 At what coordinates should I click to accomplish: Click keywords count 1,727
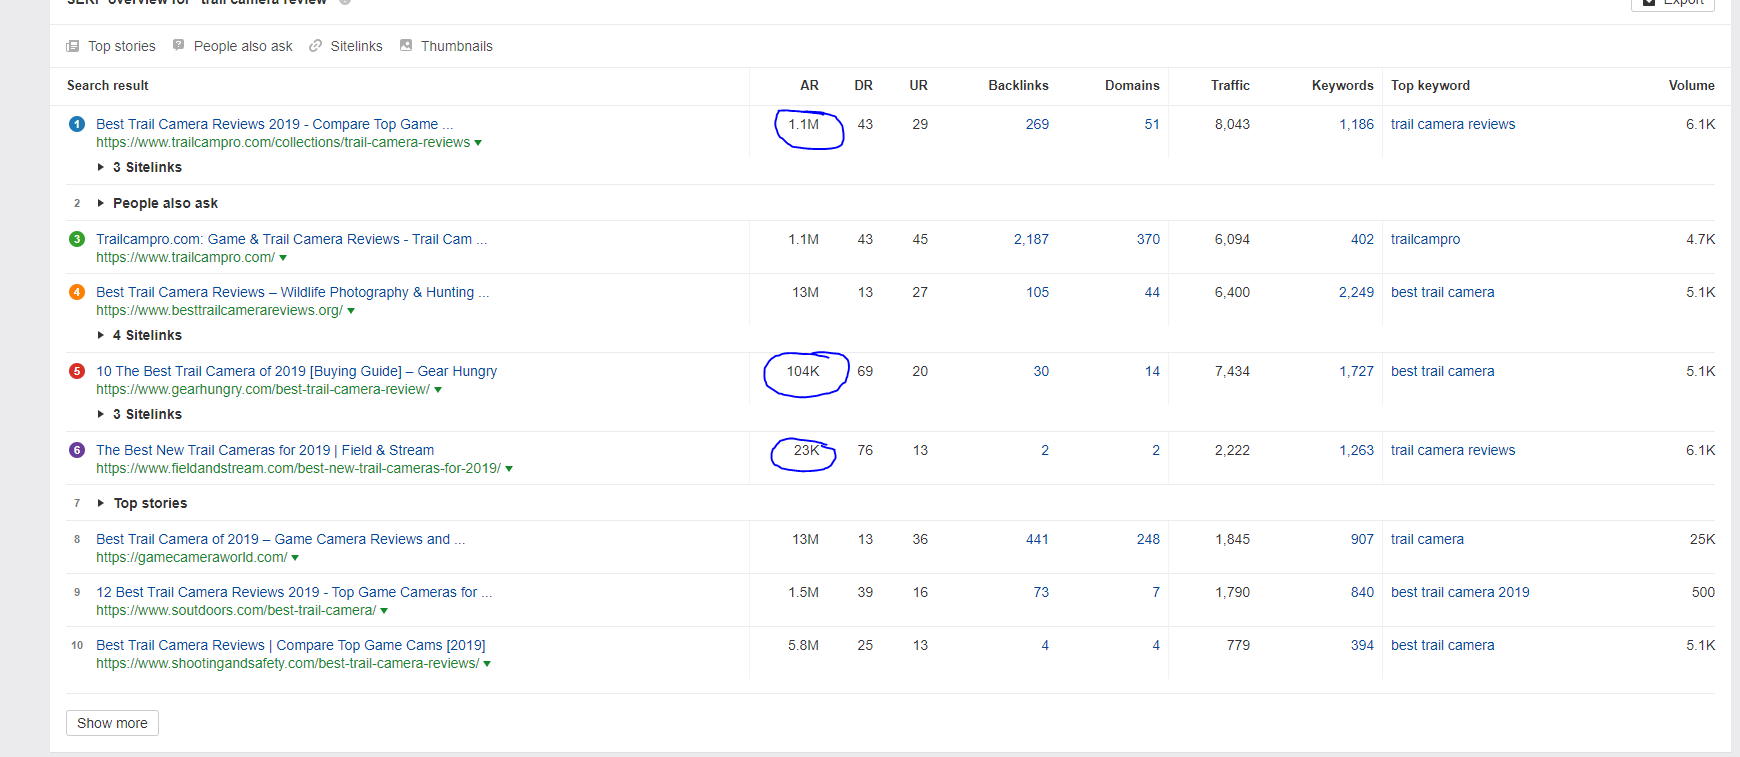tap(1357, 371)
